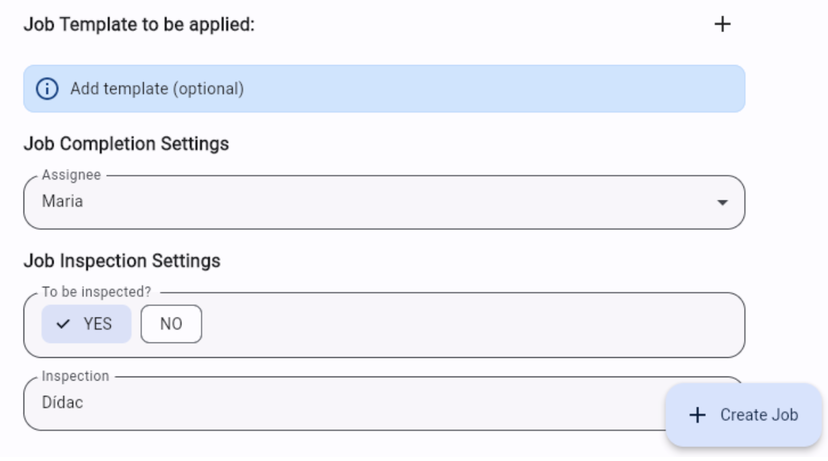Click the Job Inspection Settings heading
This screenshot has width=828, height=461.
click(x=122, y=261)
